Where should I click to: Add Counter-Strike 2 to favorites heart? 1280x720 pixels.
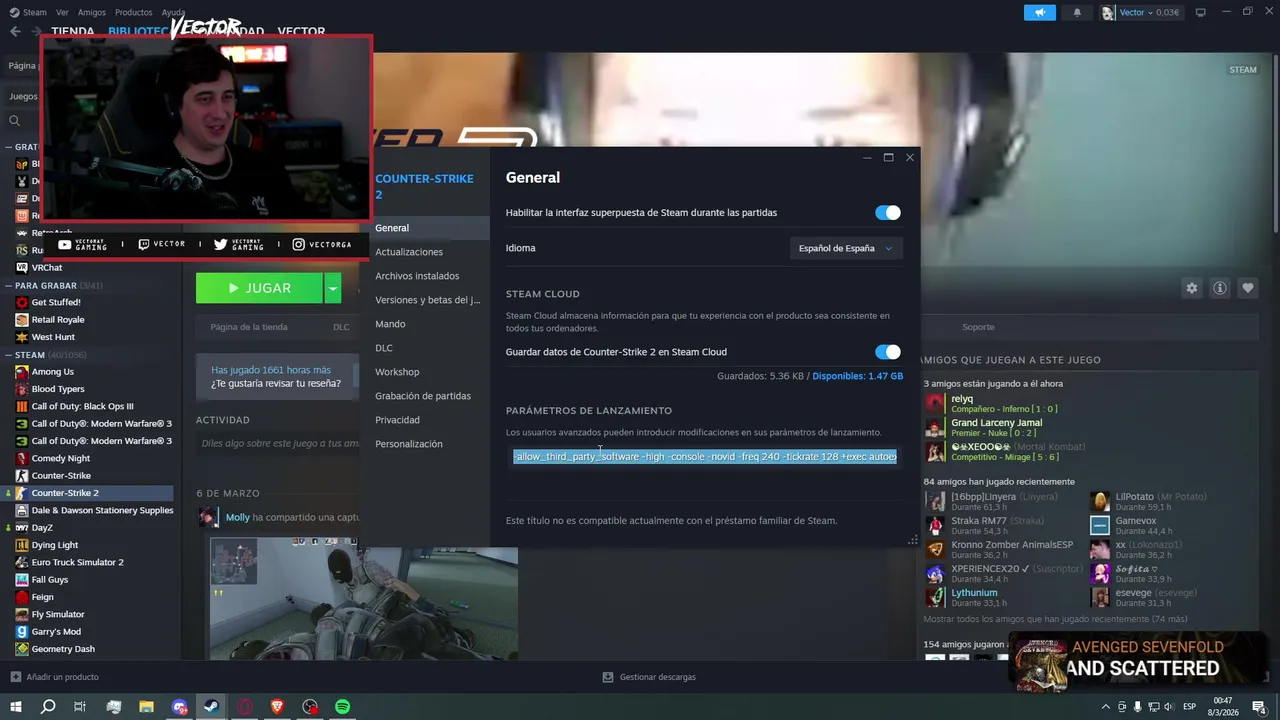coord(1248,288)
